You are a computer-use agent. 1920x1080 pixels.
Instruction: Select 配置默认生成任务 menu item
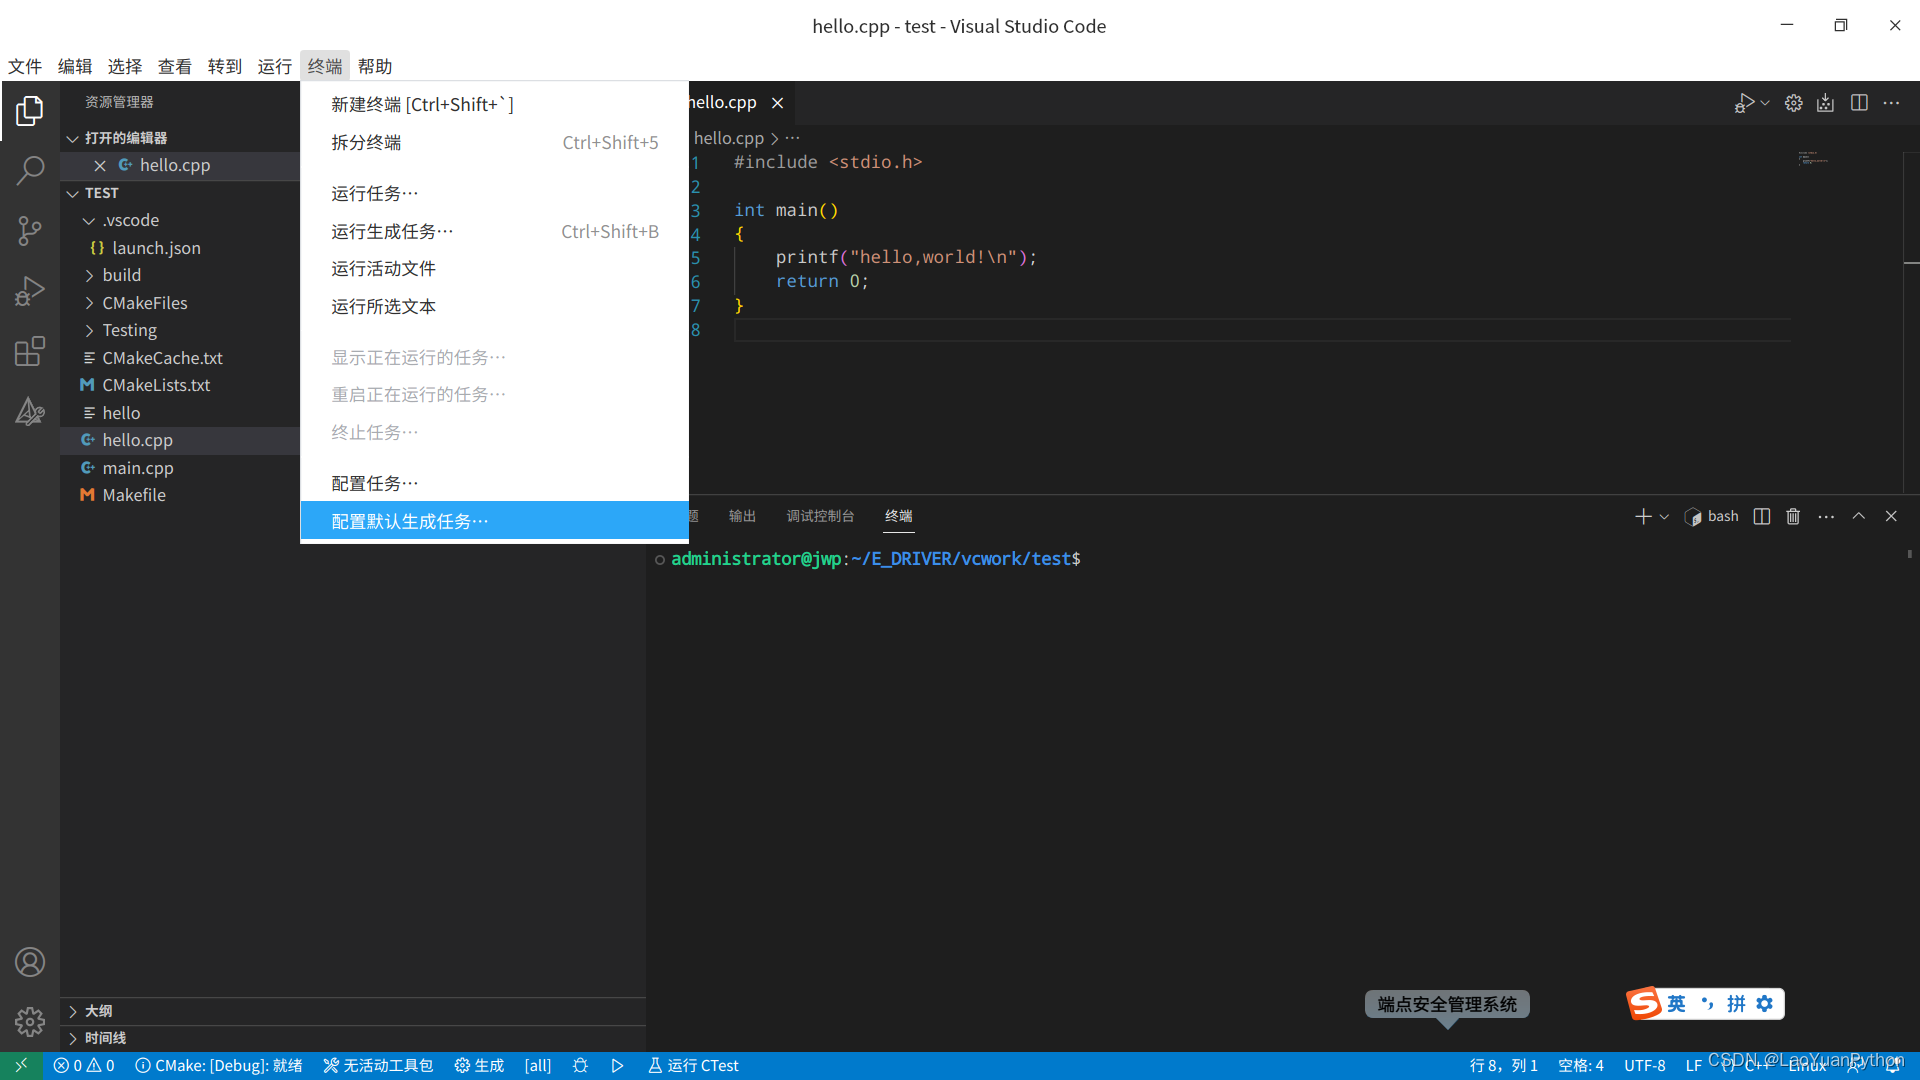[x=410, y=520]
